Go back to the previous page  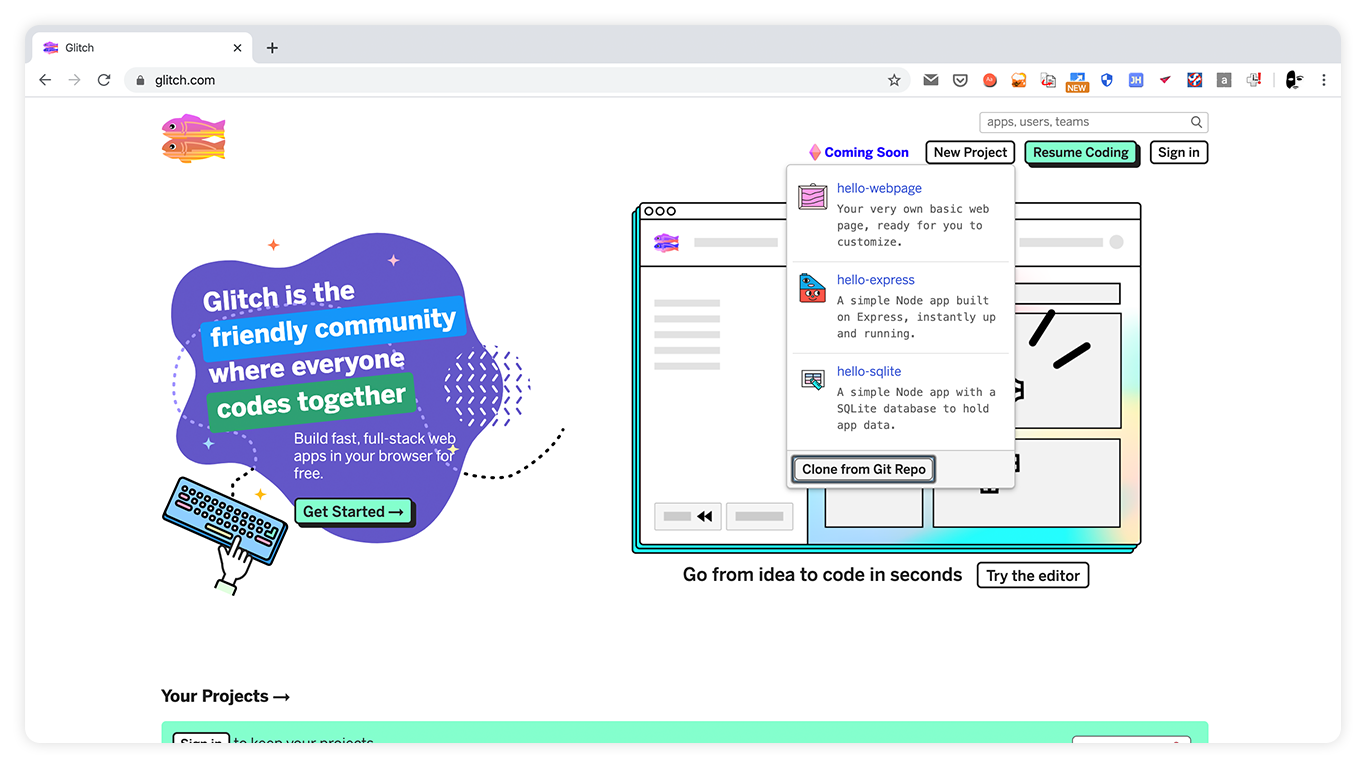(45, 80)
